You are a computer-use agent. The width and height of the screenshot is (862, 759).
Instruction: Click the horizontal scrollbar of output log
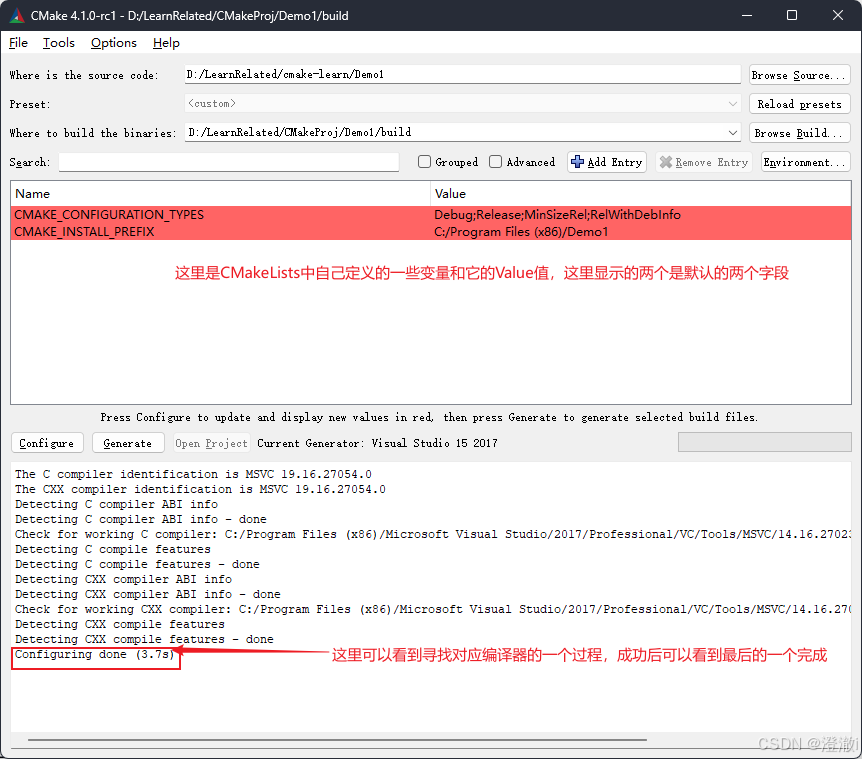[338, 740]
